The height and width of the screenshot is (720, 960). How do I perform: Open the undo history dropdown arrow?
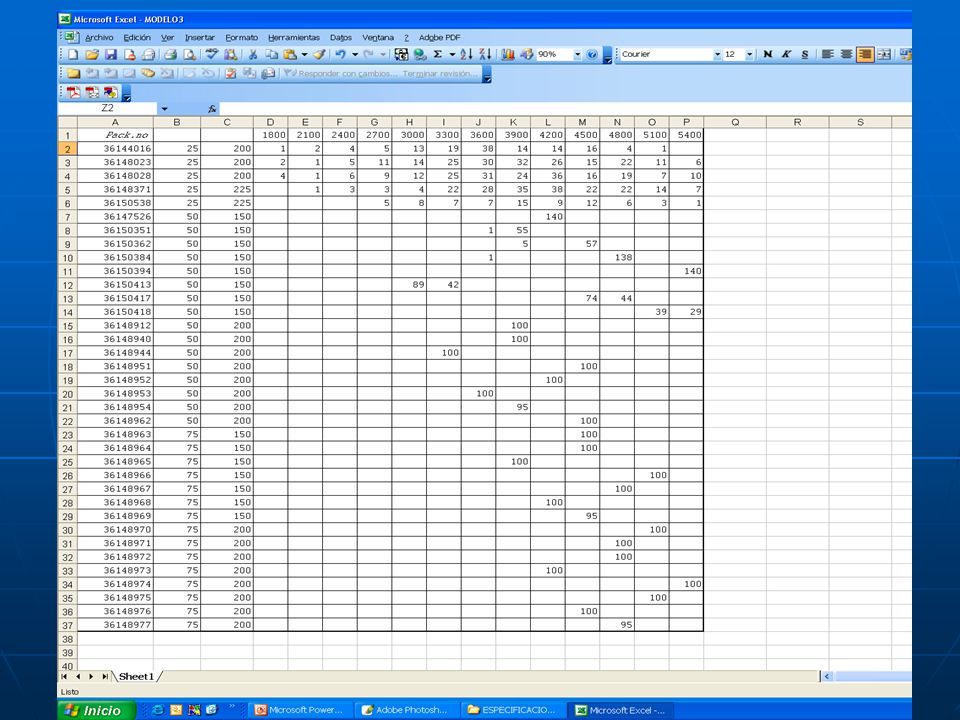[354, 54]
